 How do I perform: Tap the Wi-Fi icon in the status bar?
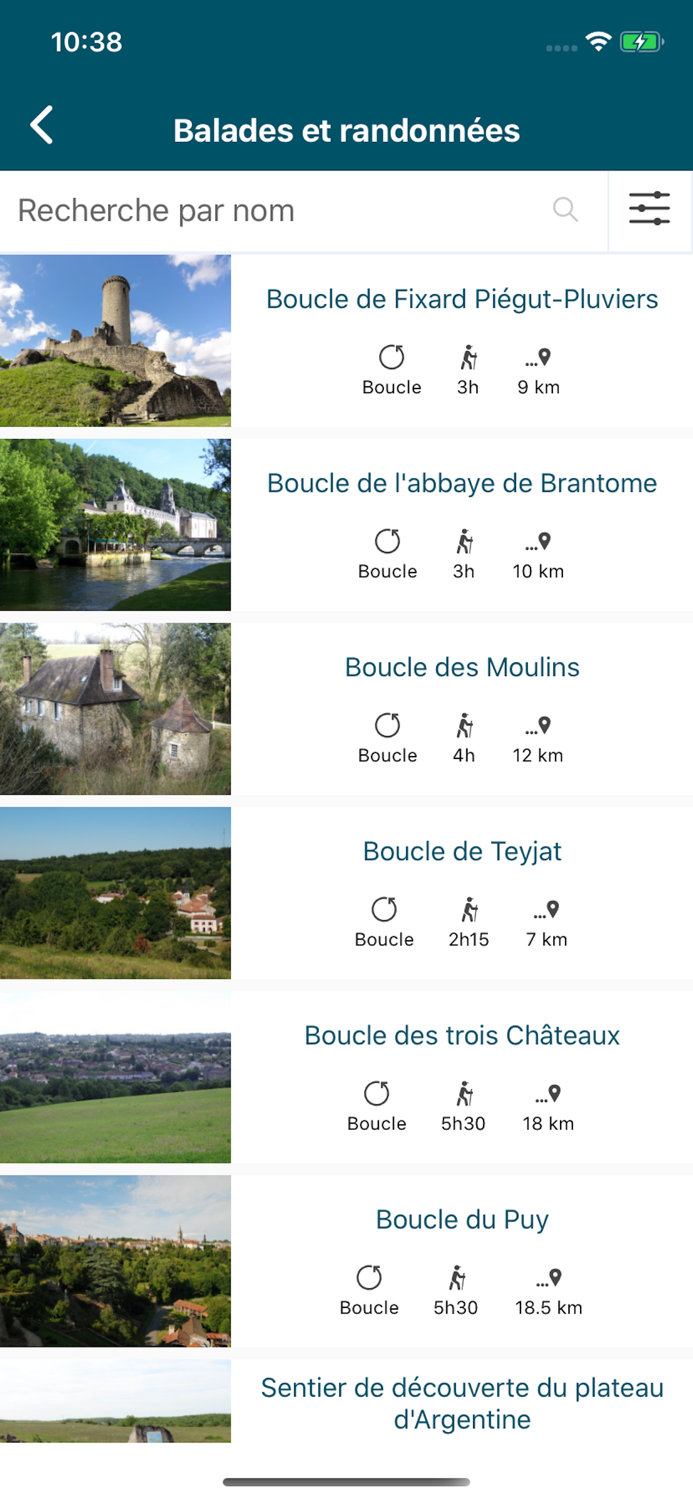[598, 43]
